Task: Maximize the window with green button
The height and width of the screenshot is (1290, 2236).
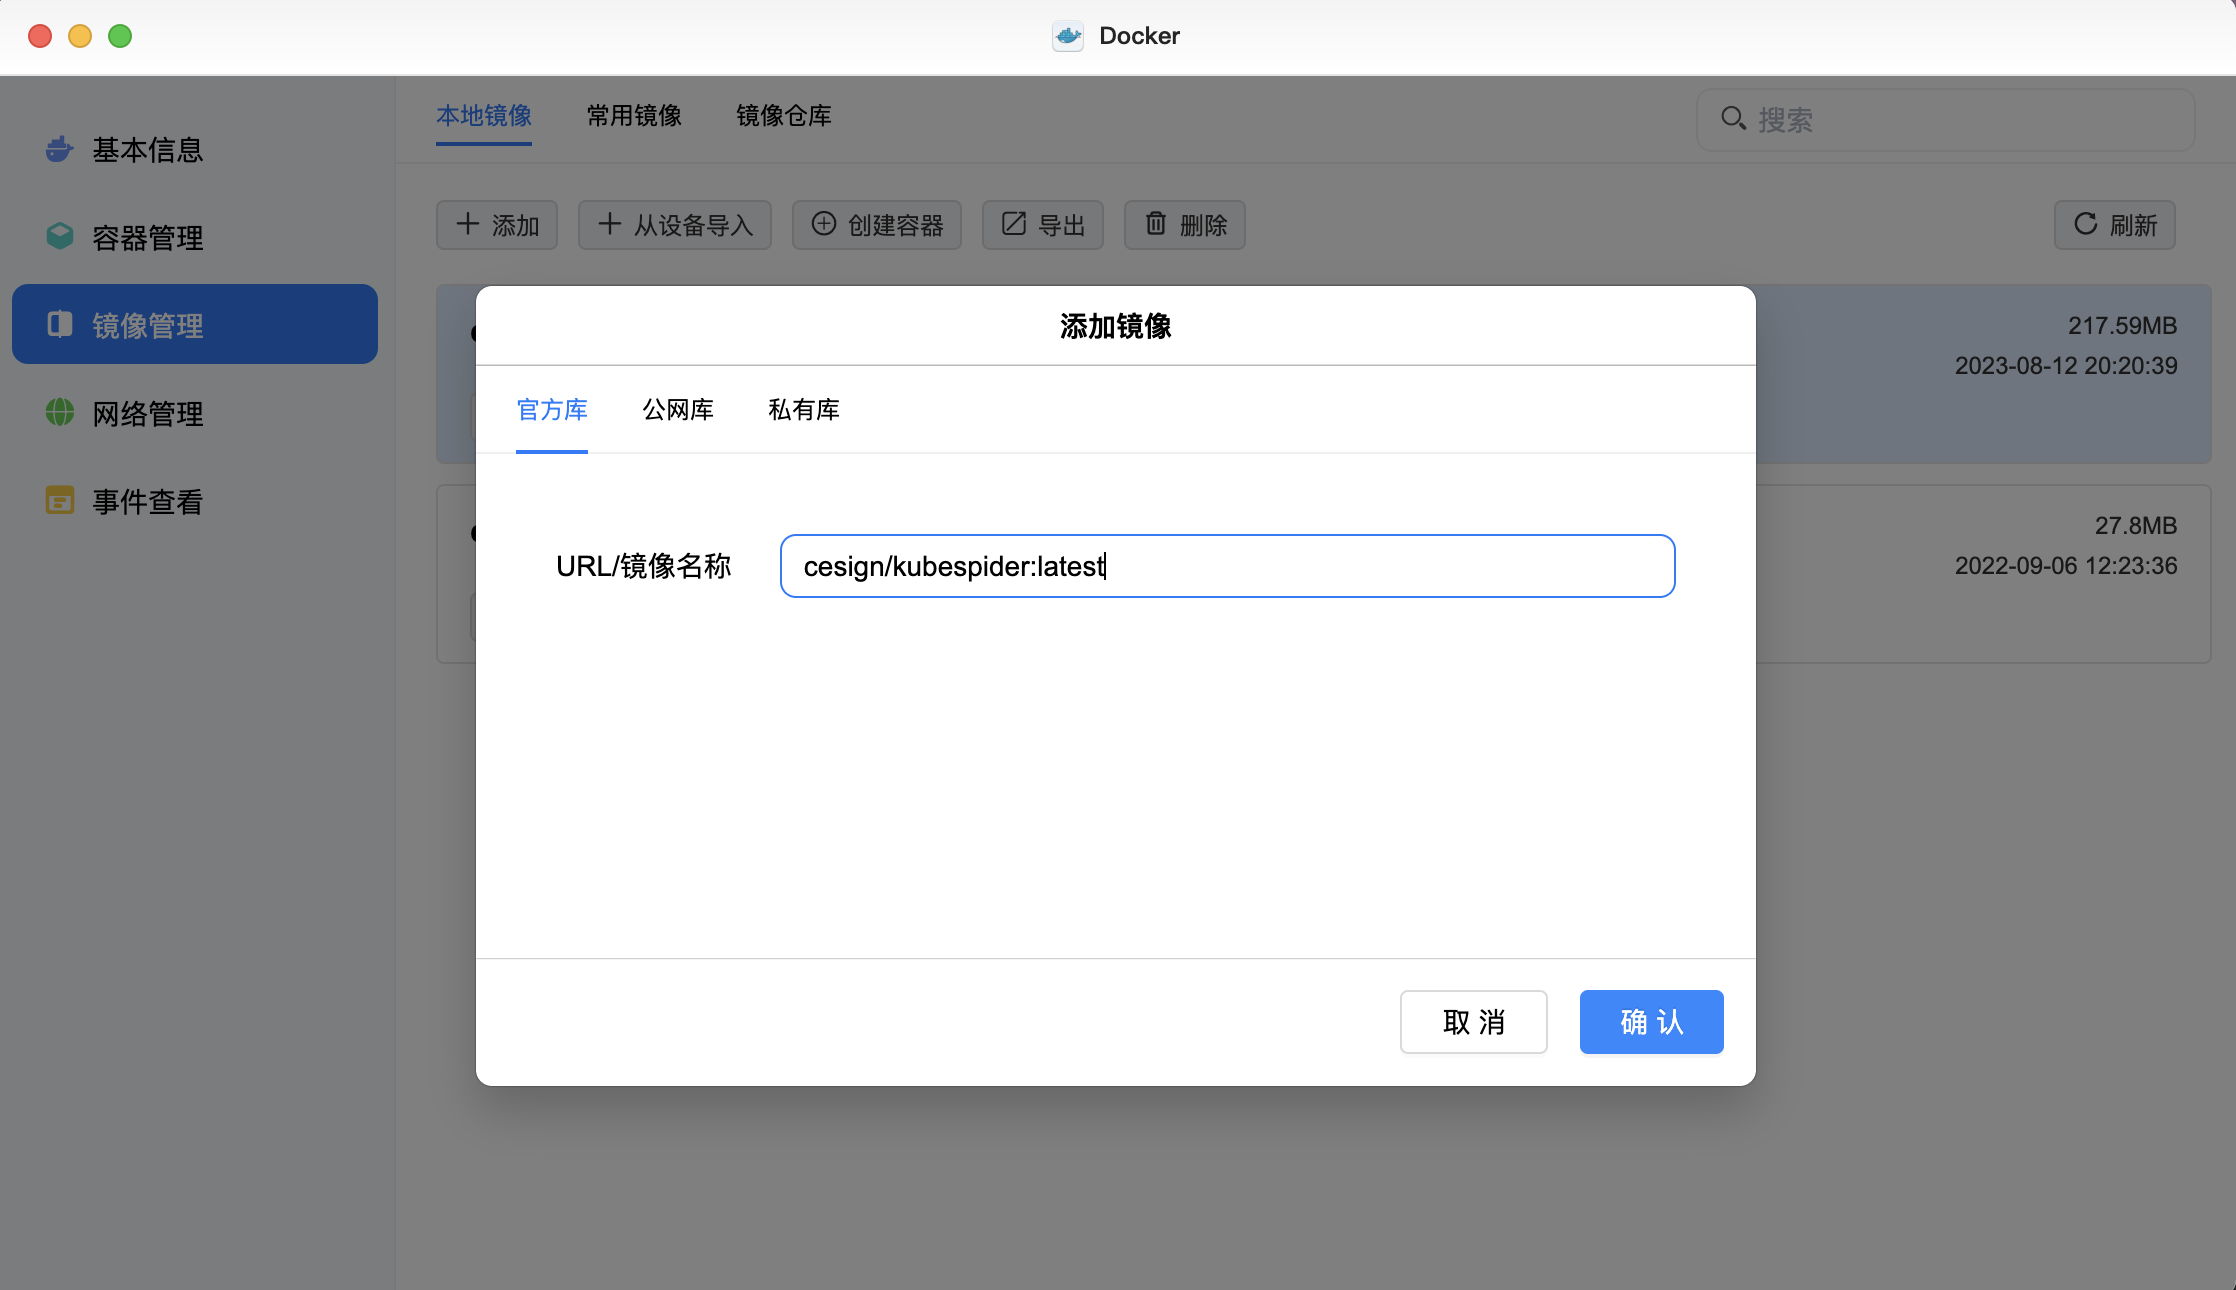Action: coord(120,36)
